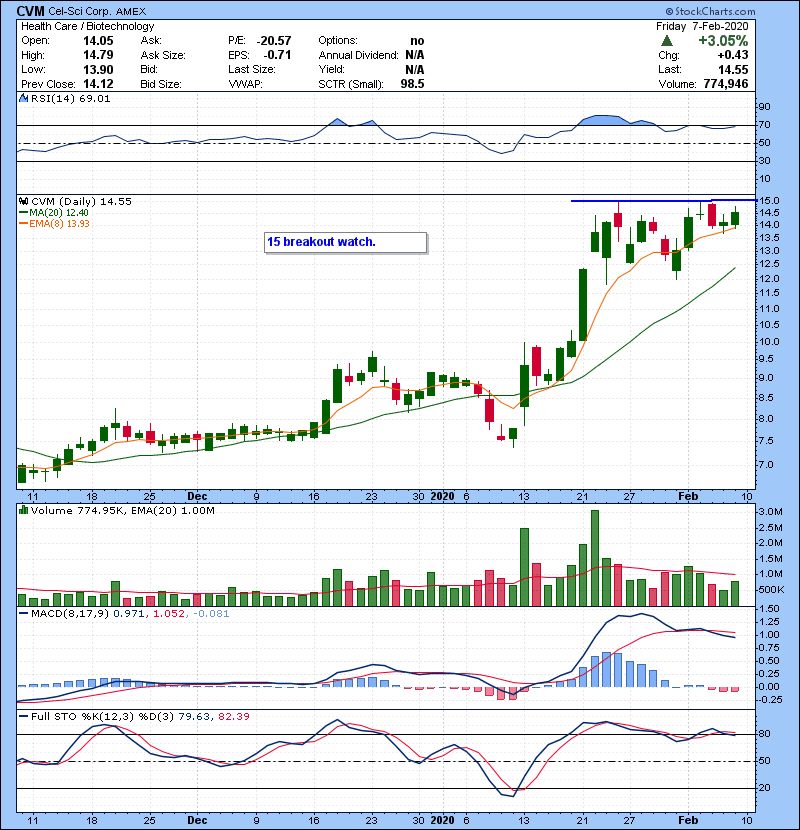This screenshot has width=800, height=830.
Task: Click the tallest 3.0M volume bar
Action: pos(595,558)
